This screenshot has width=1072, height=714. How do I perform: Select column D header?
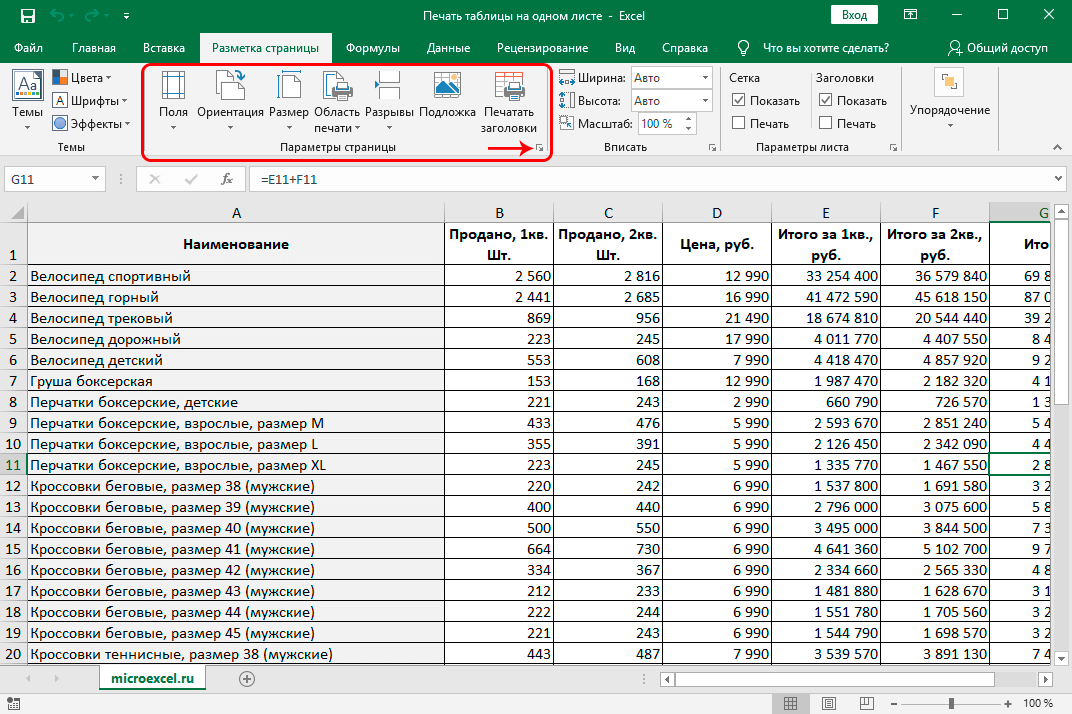point(716,213)
